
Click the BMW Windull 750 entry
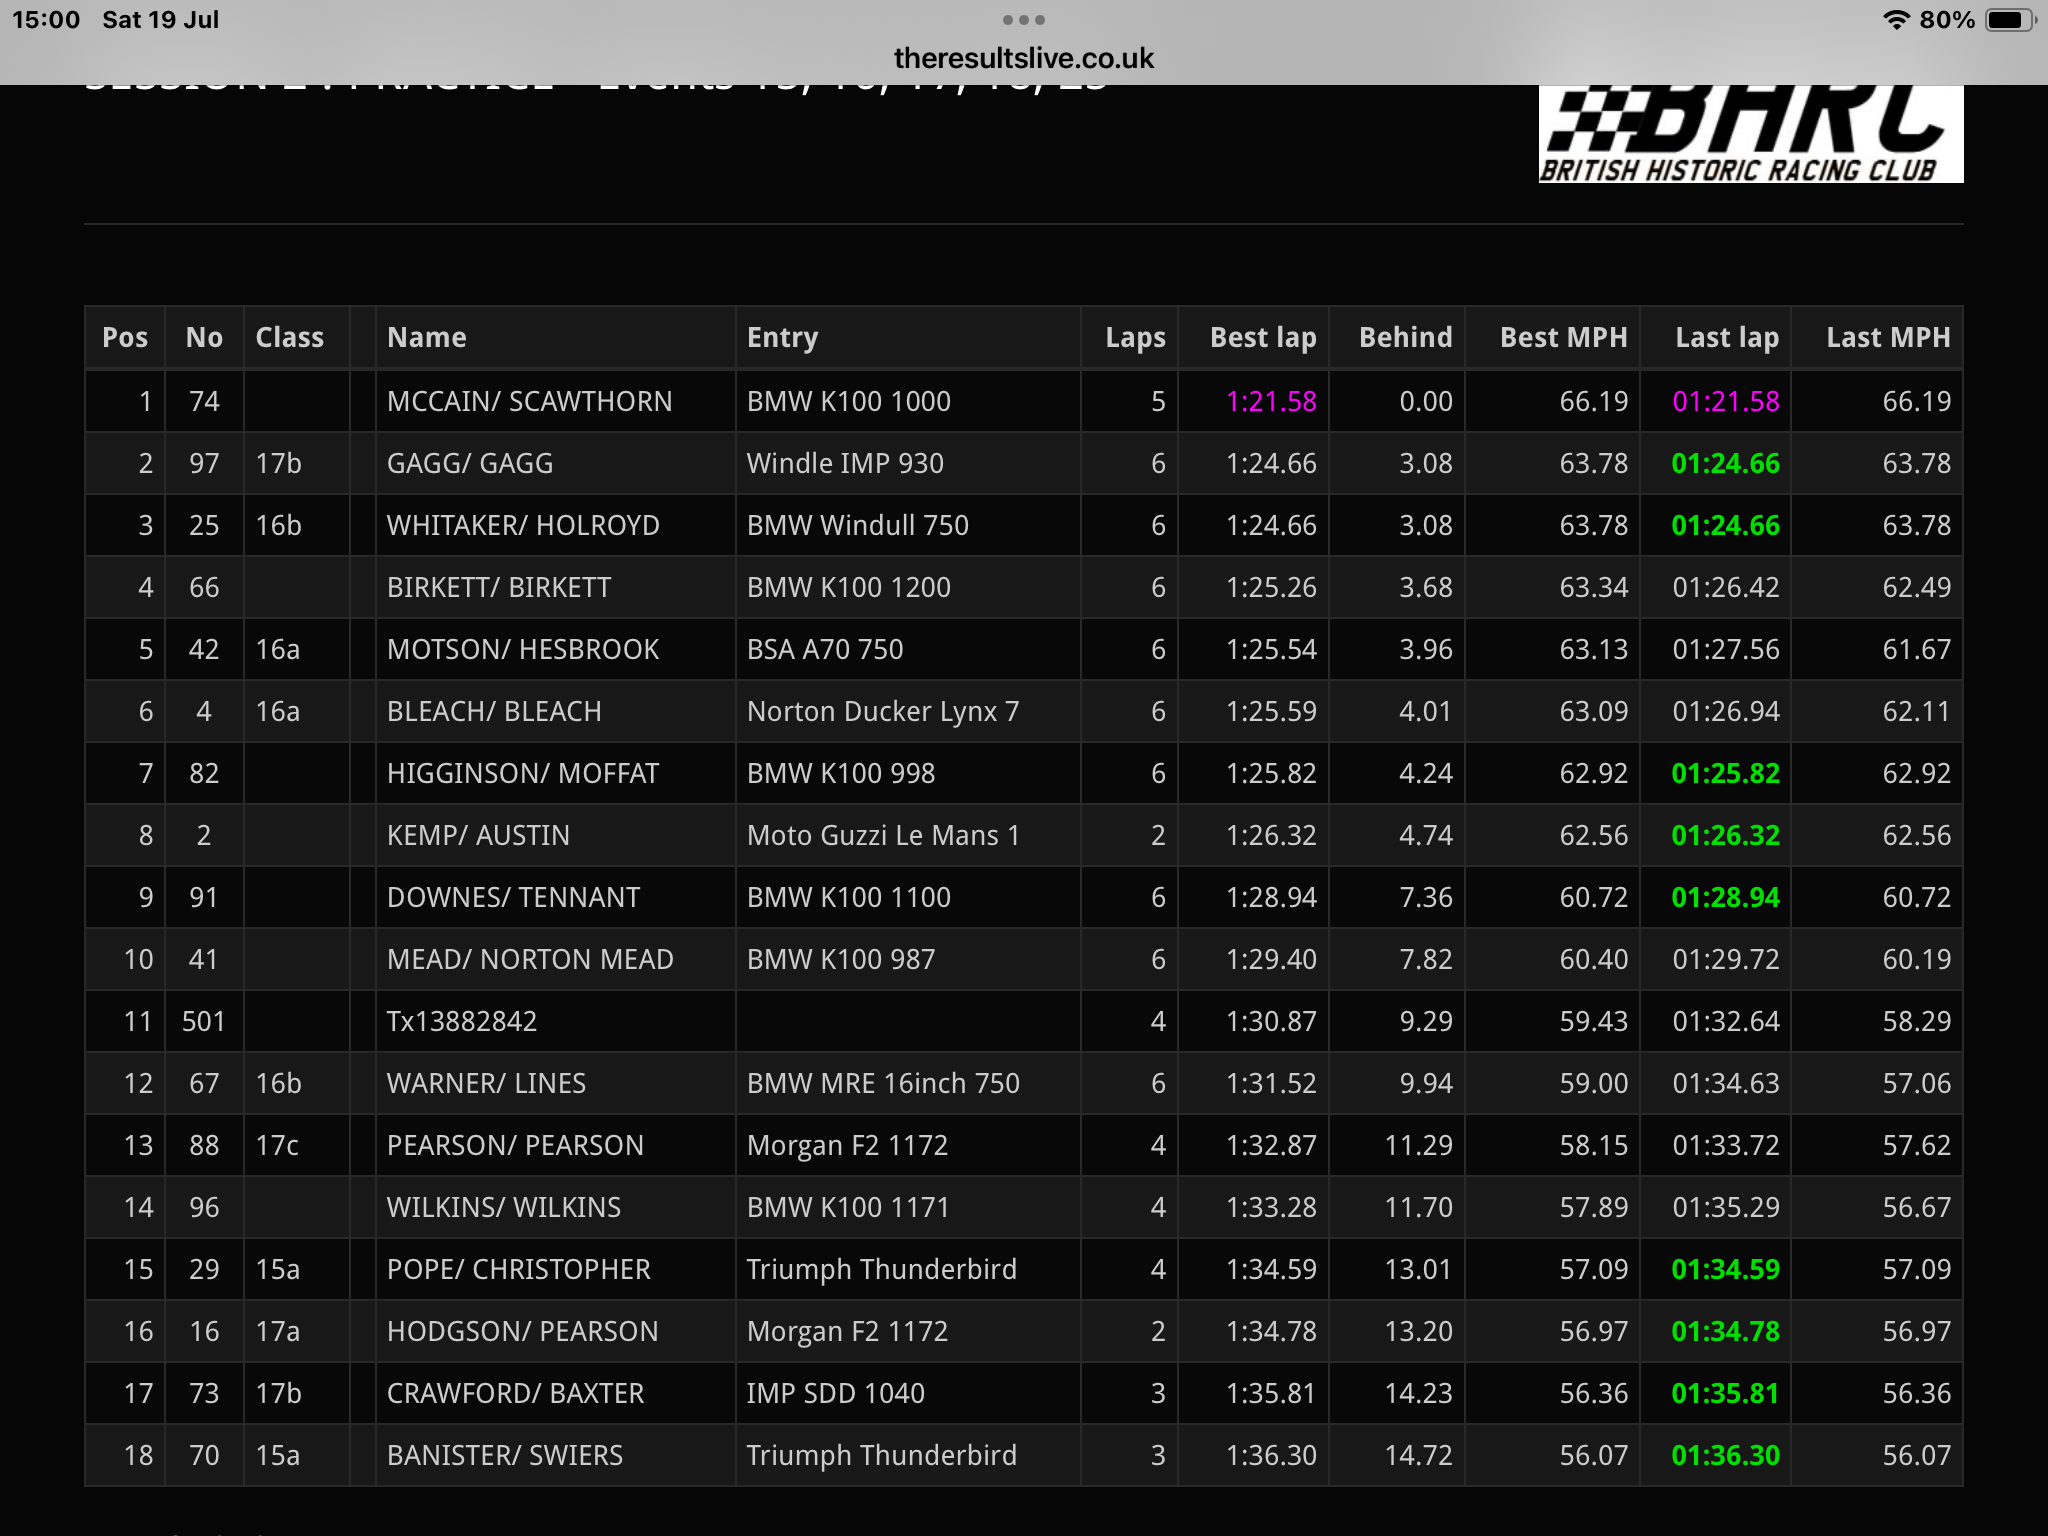click(857, 526)
